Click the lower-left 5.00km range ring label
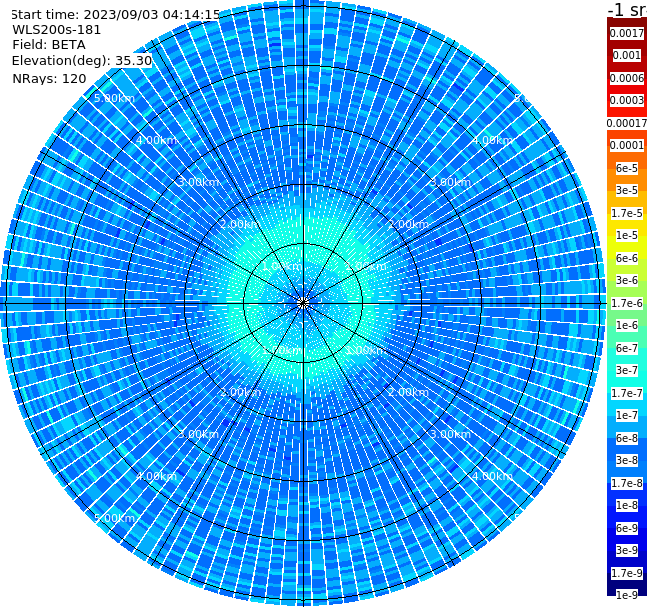Image resolution: width=647 pixels, height=607 pixels. tap(114, 518)
